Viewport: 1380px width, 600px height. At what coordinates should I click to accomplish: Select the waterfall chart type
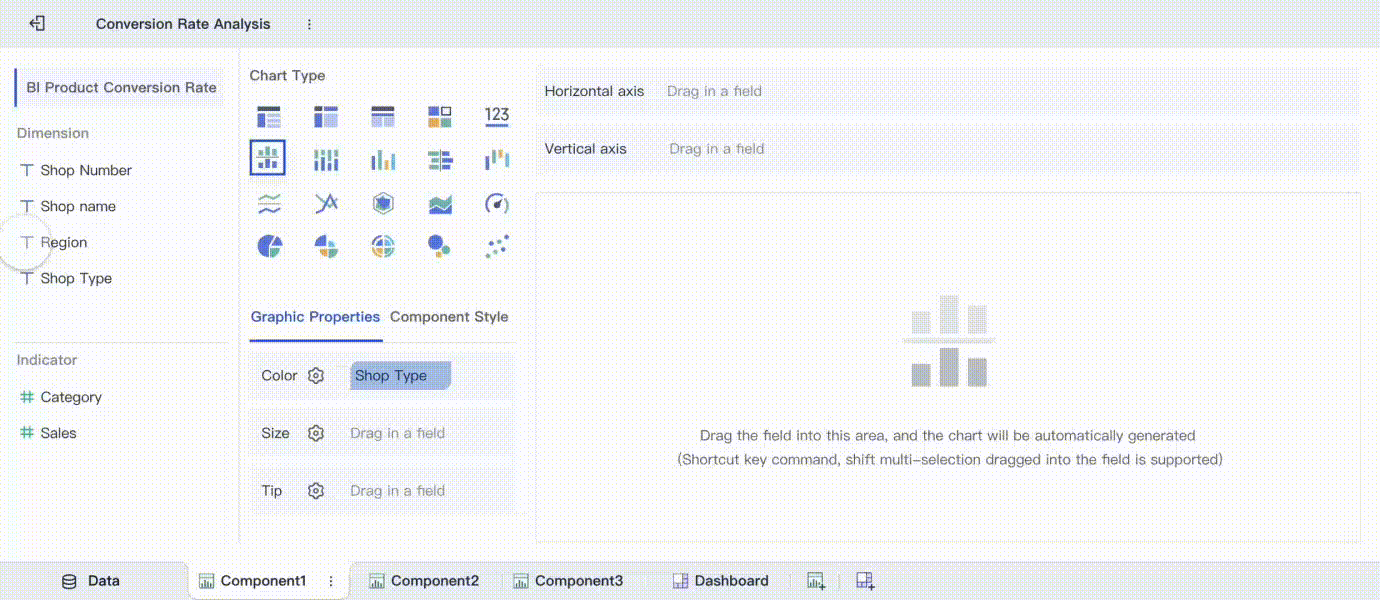497,160
